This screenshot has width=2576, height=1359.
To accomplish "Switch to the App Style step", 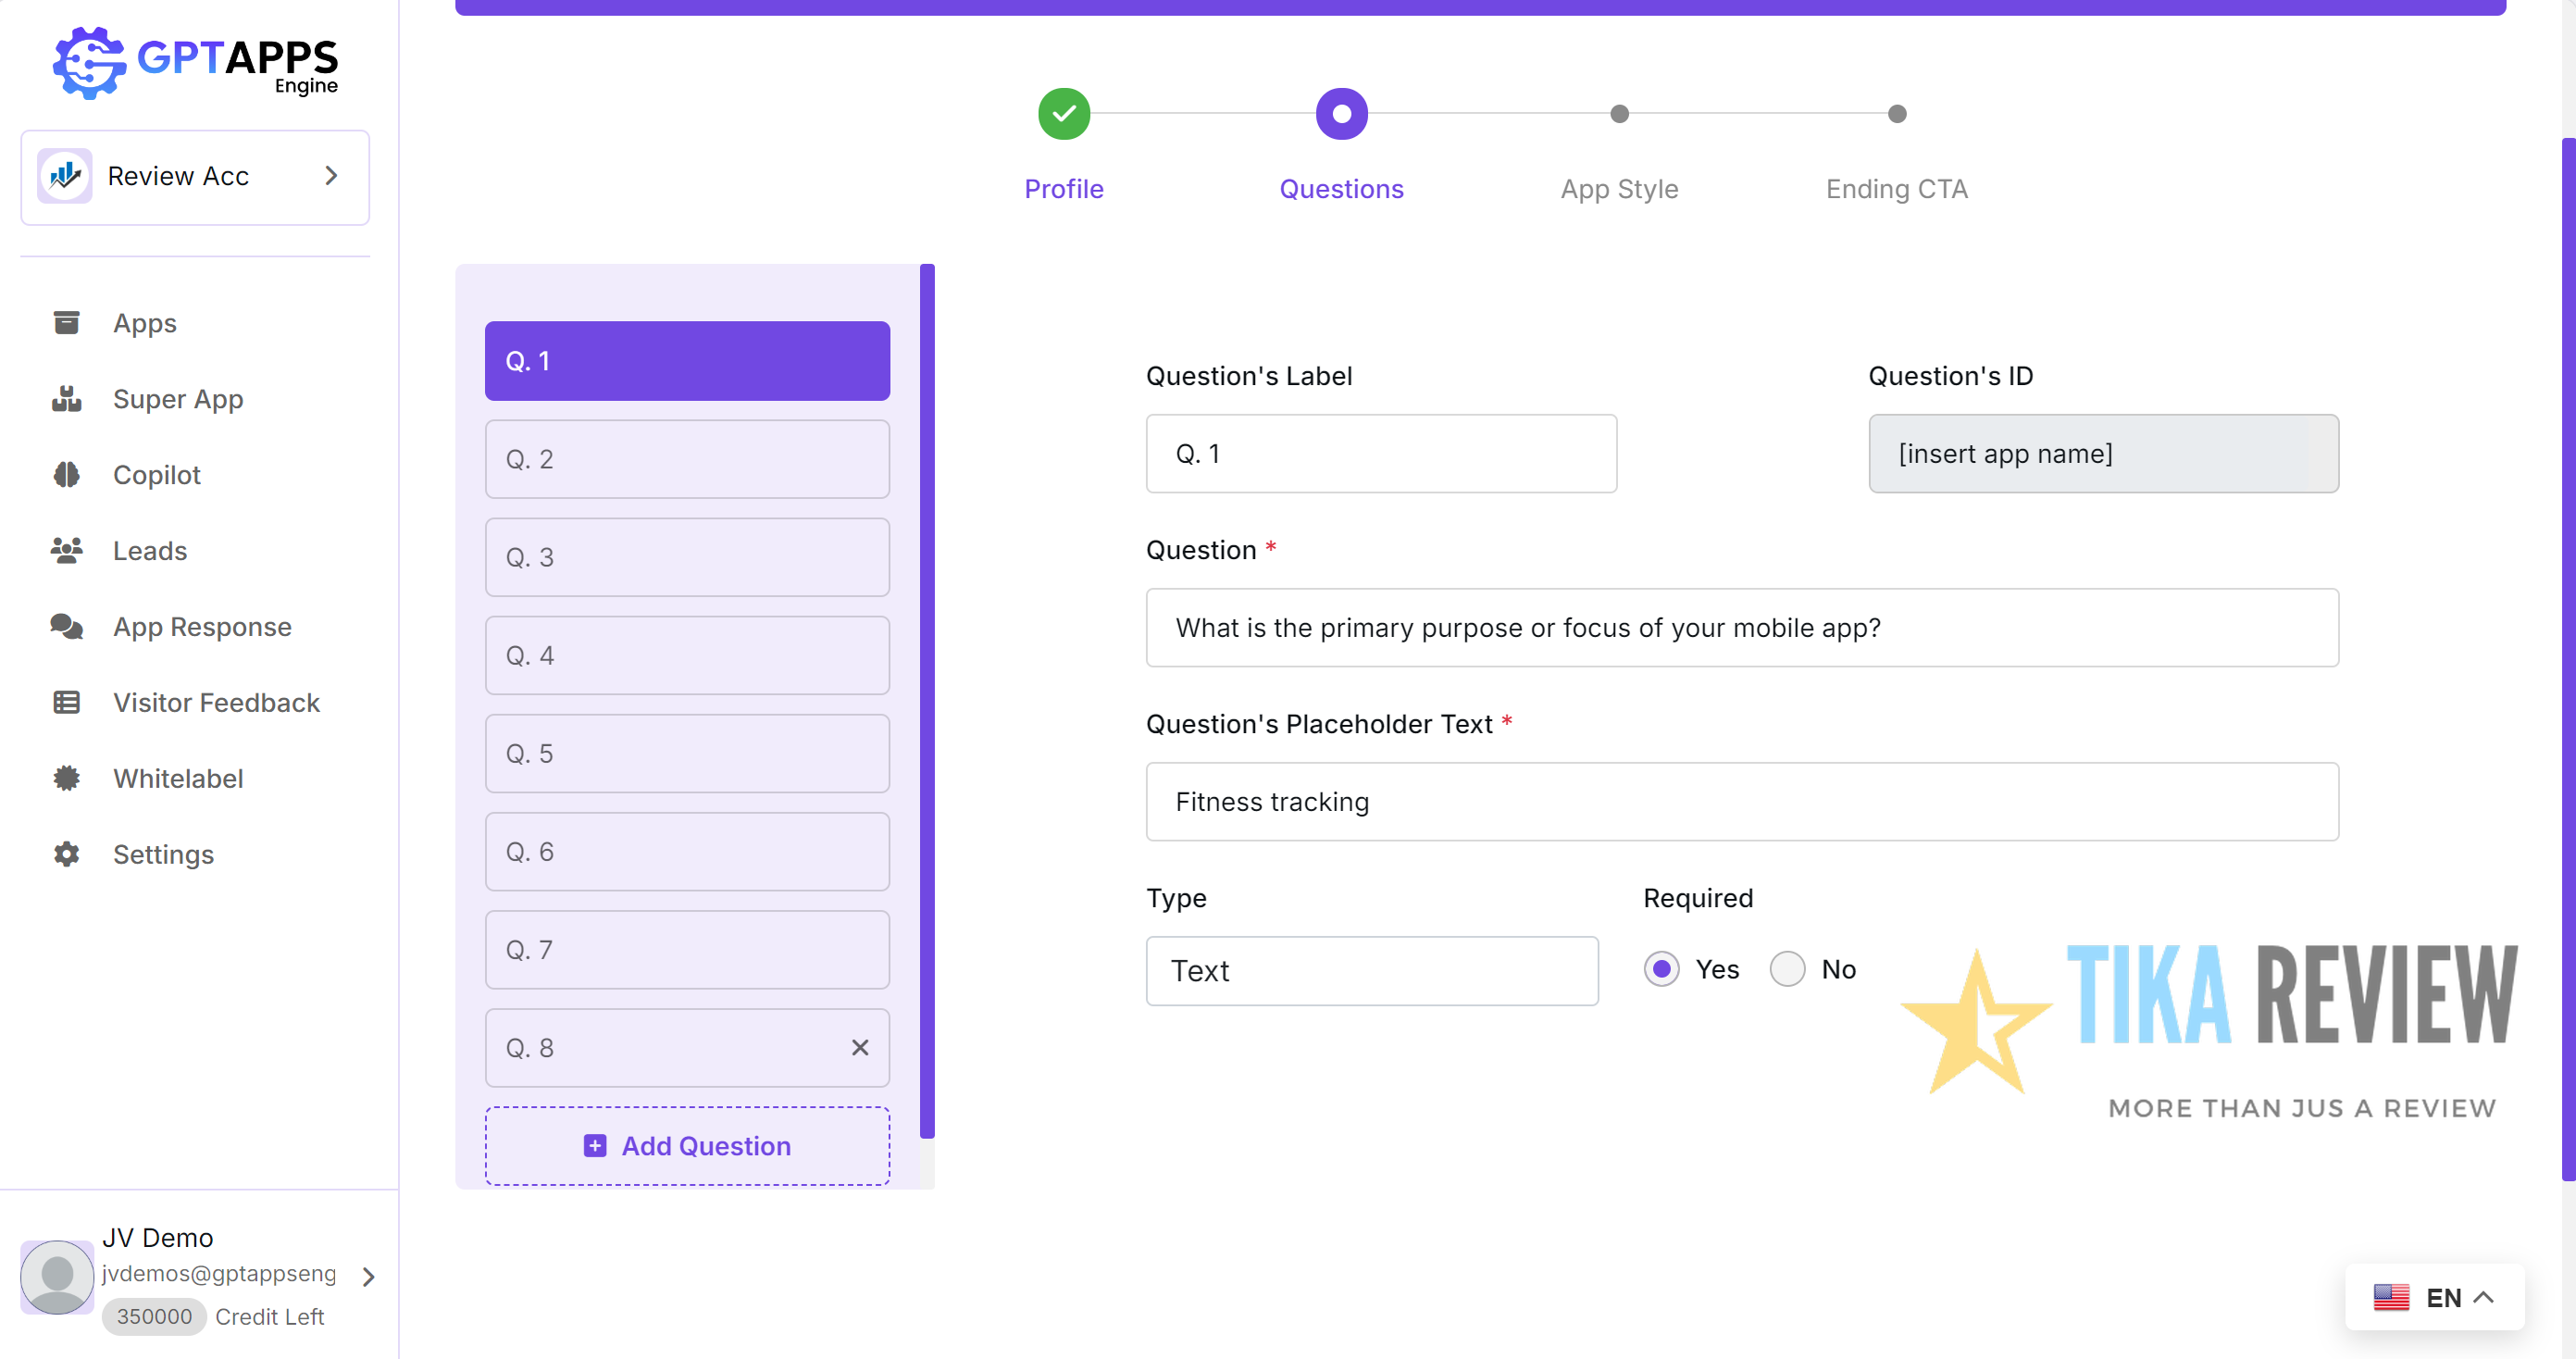I will 1619,113.
